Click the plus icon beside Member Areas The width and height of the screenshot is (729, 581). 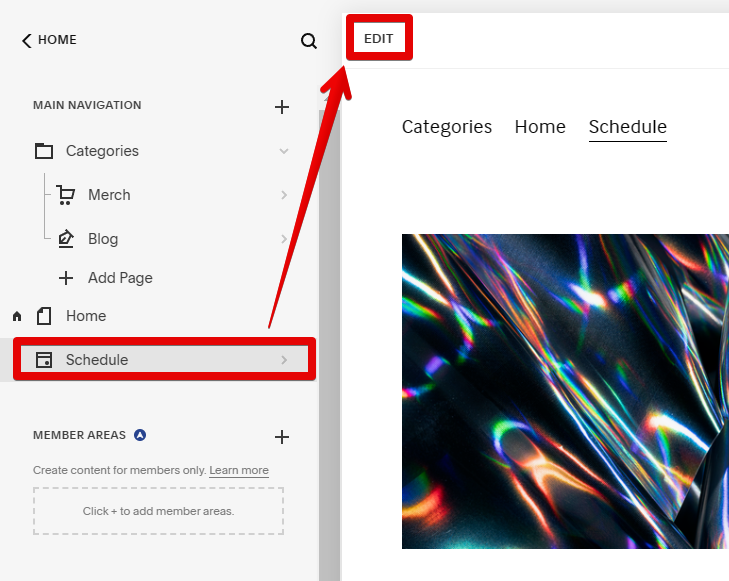282,436
